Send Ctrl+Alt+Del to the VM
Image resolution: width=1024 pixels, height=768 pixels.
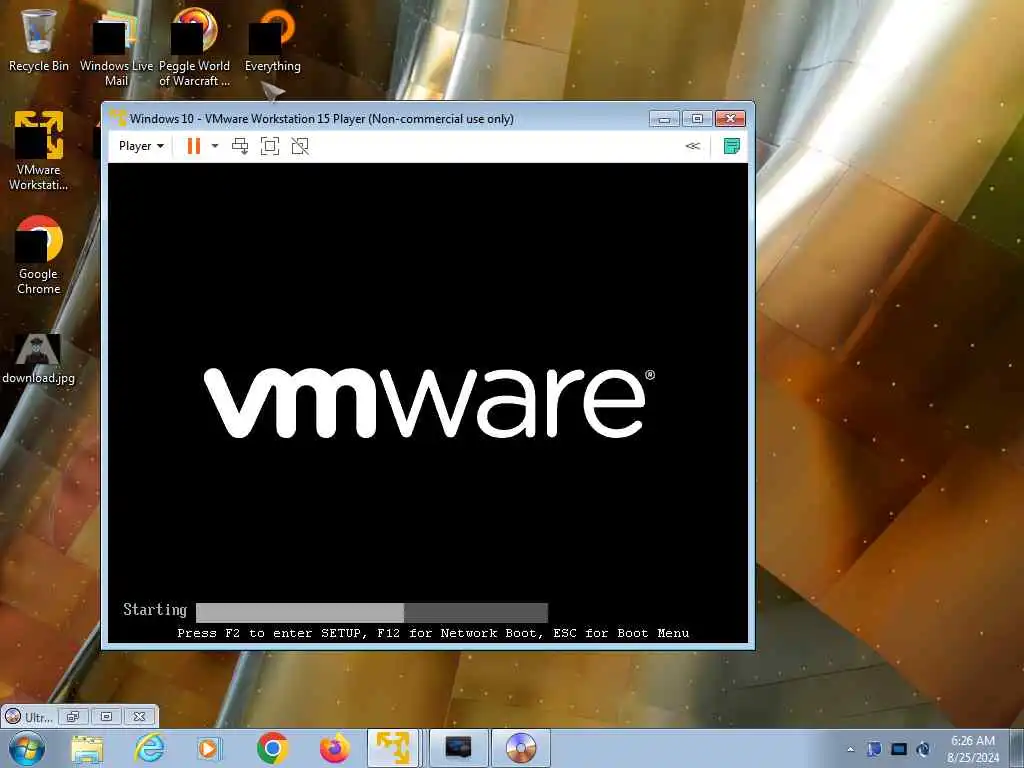pos(240,146)
